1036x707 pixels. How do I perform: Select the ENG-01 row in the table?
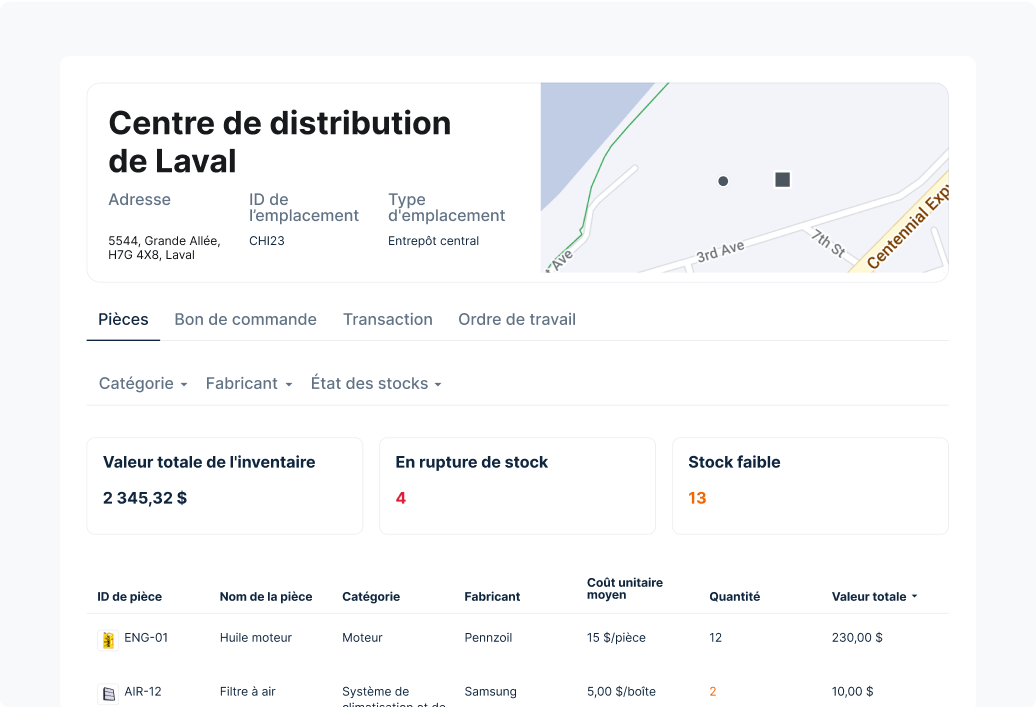[400, 637]
